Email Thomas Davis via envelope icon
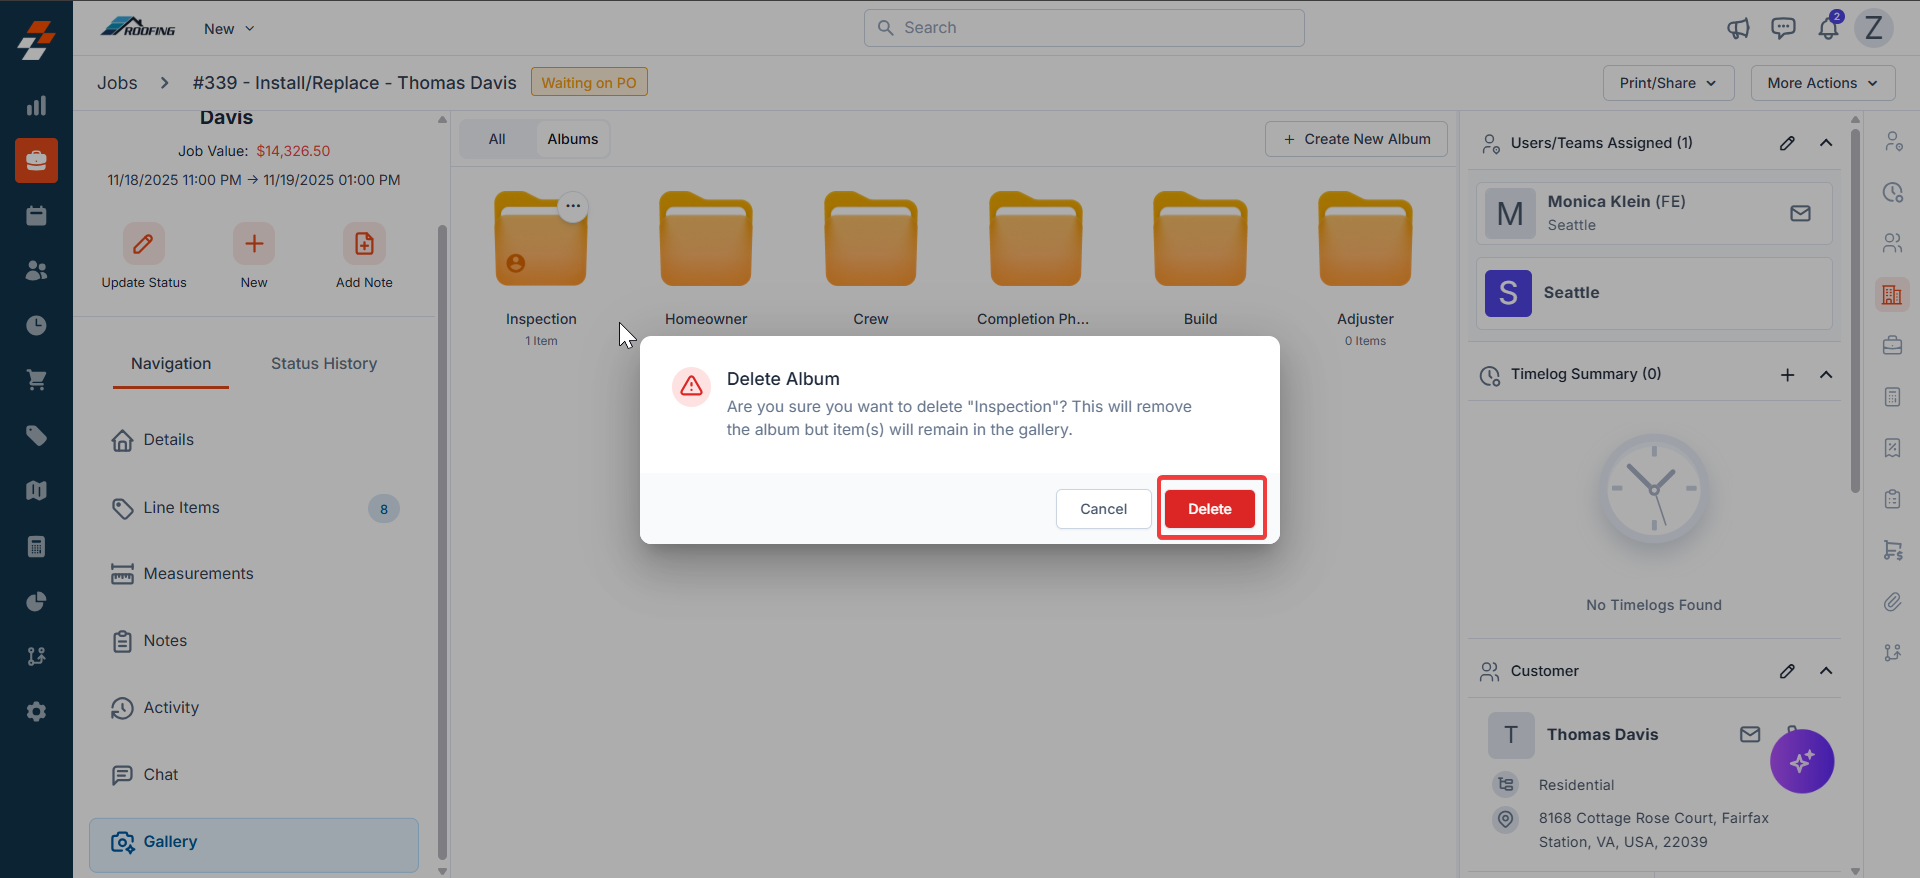1920x878 pixels. 1750,734
